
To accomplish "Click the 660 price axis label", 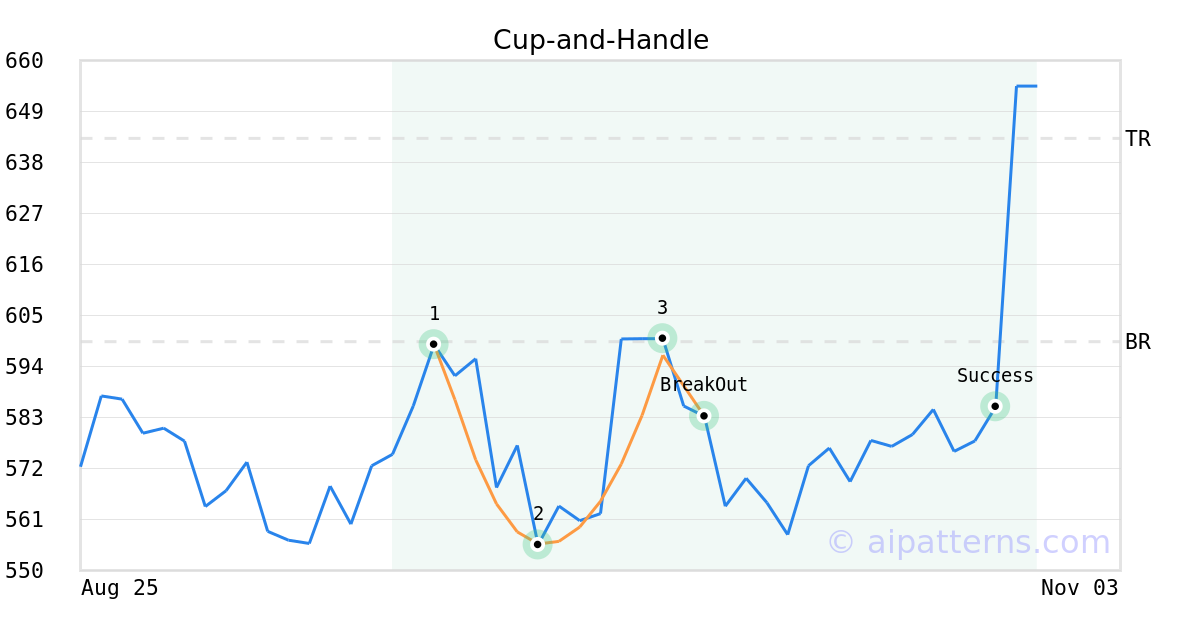I will [25, 61].
